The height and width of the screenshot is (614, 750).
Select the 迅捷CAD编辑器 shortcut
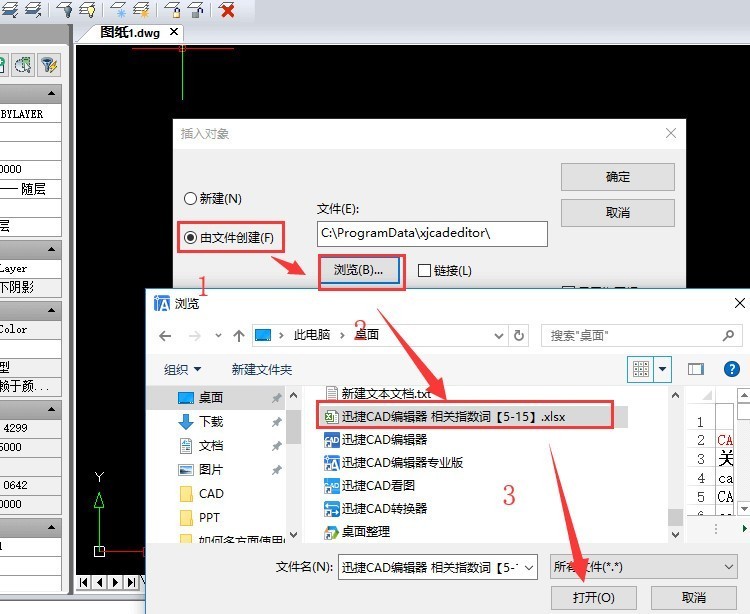tap(375, 439)
